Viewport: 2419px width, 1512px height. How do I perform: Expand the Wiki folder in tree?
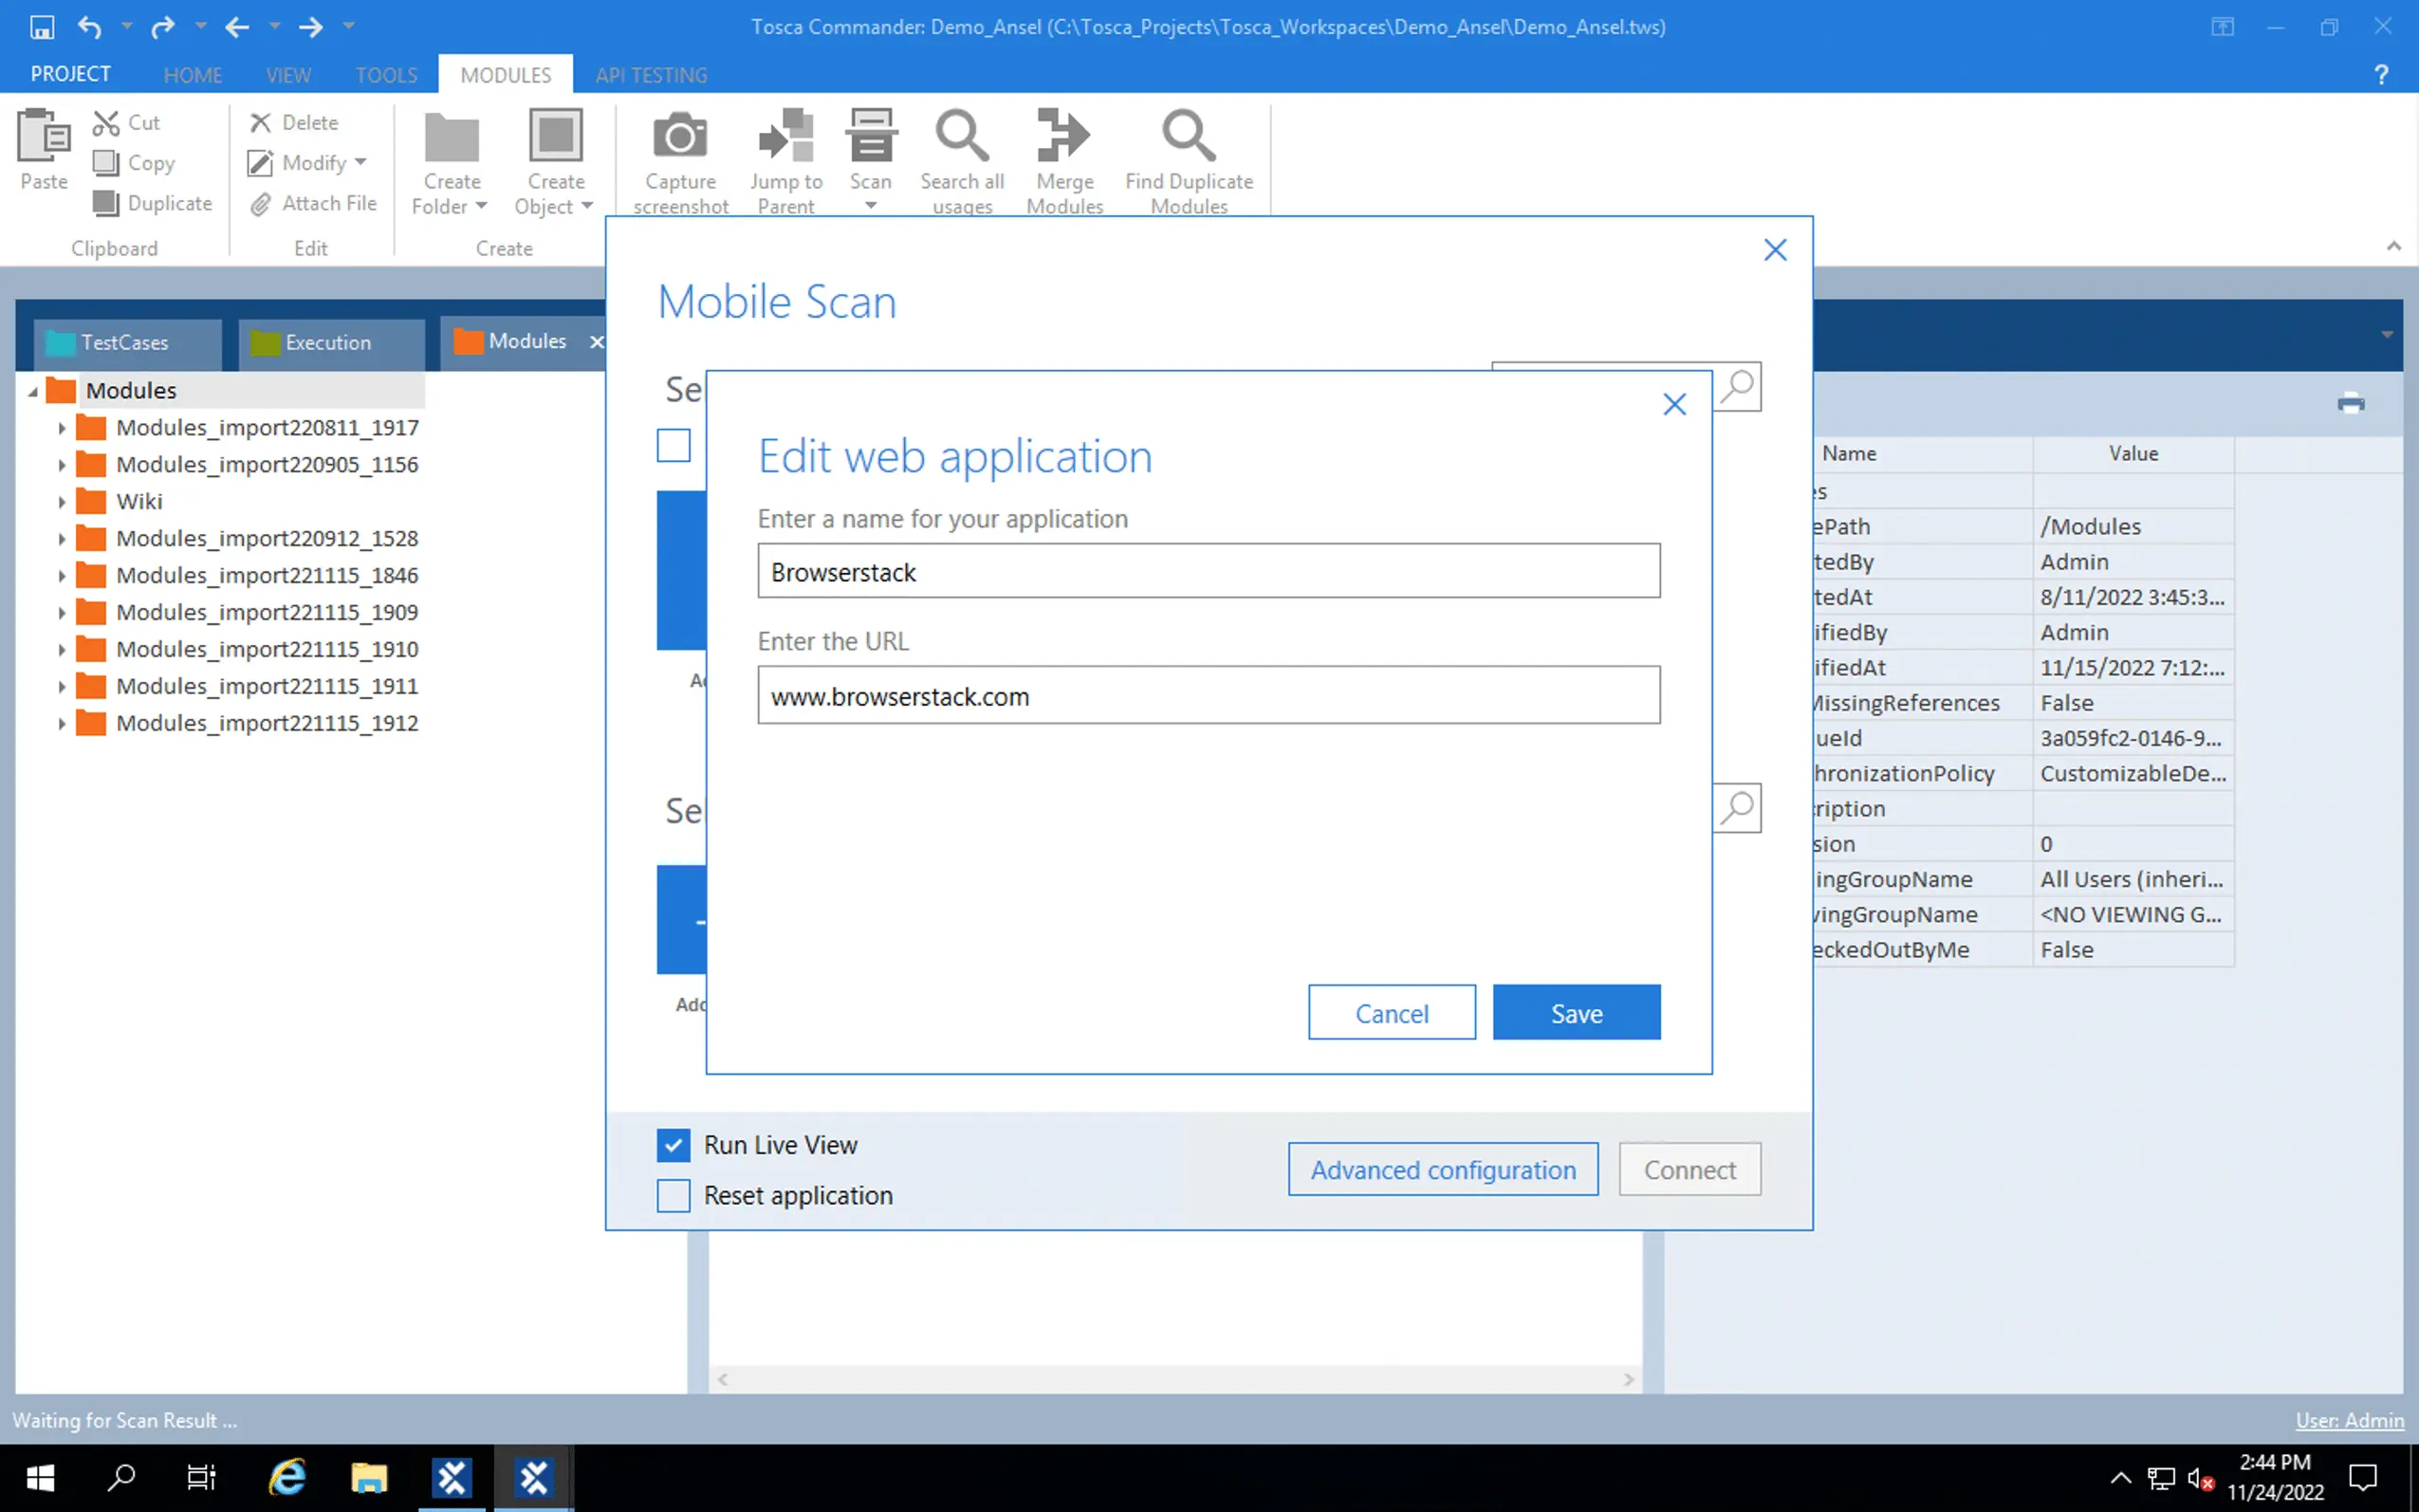click(x=61, y=502)
